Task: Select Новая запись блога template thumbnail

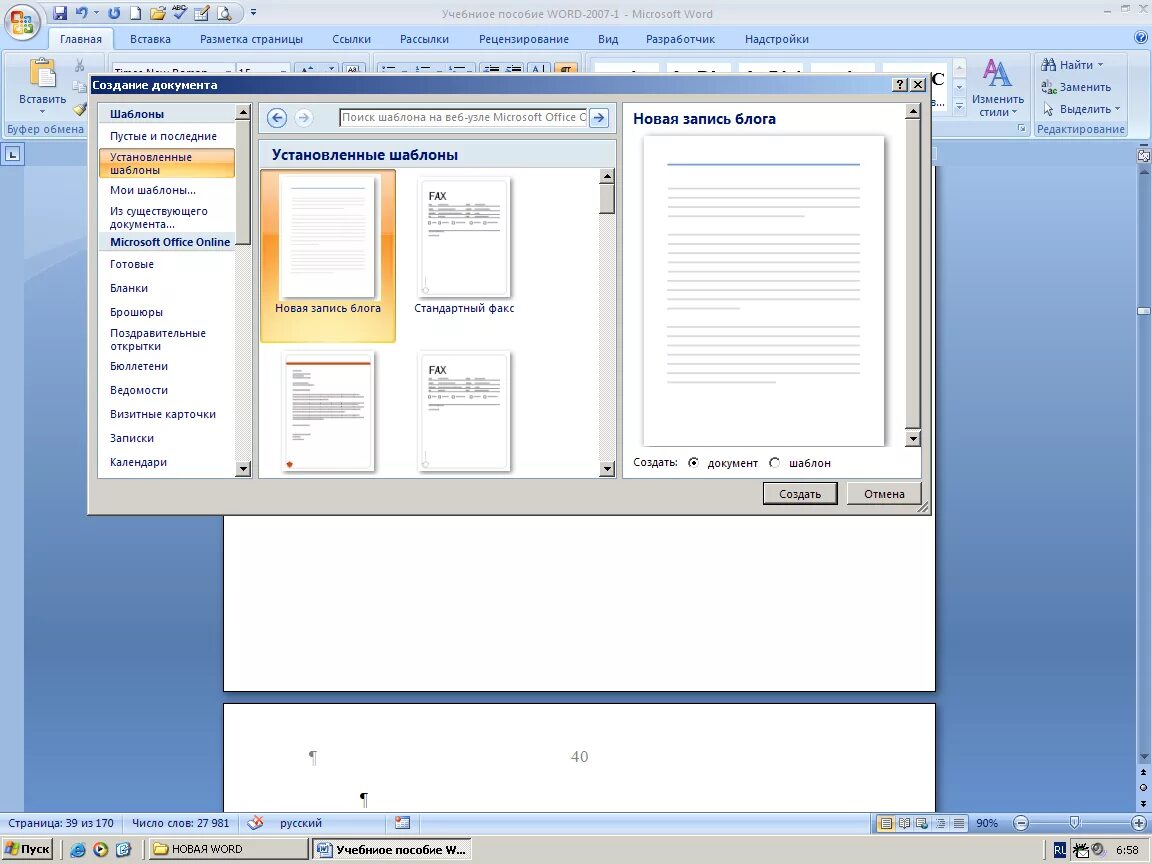Action: (328, 255)
